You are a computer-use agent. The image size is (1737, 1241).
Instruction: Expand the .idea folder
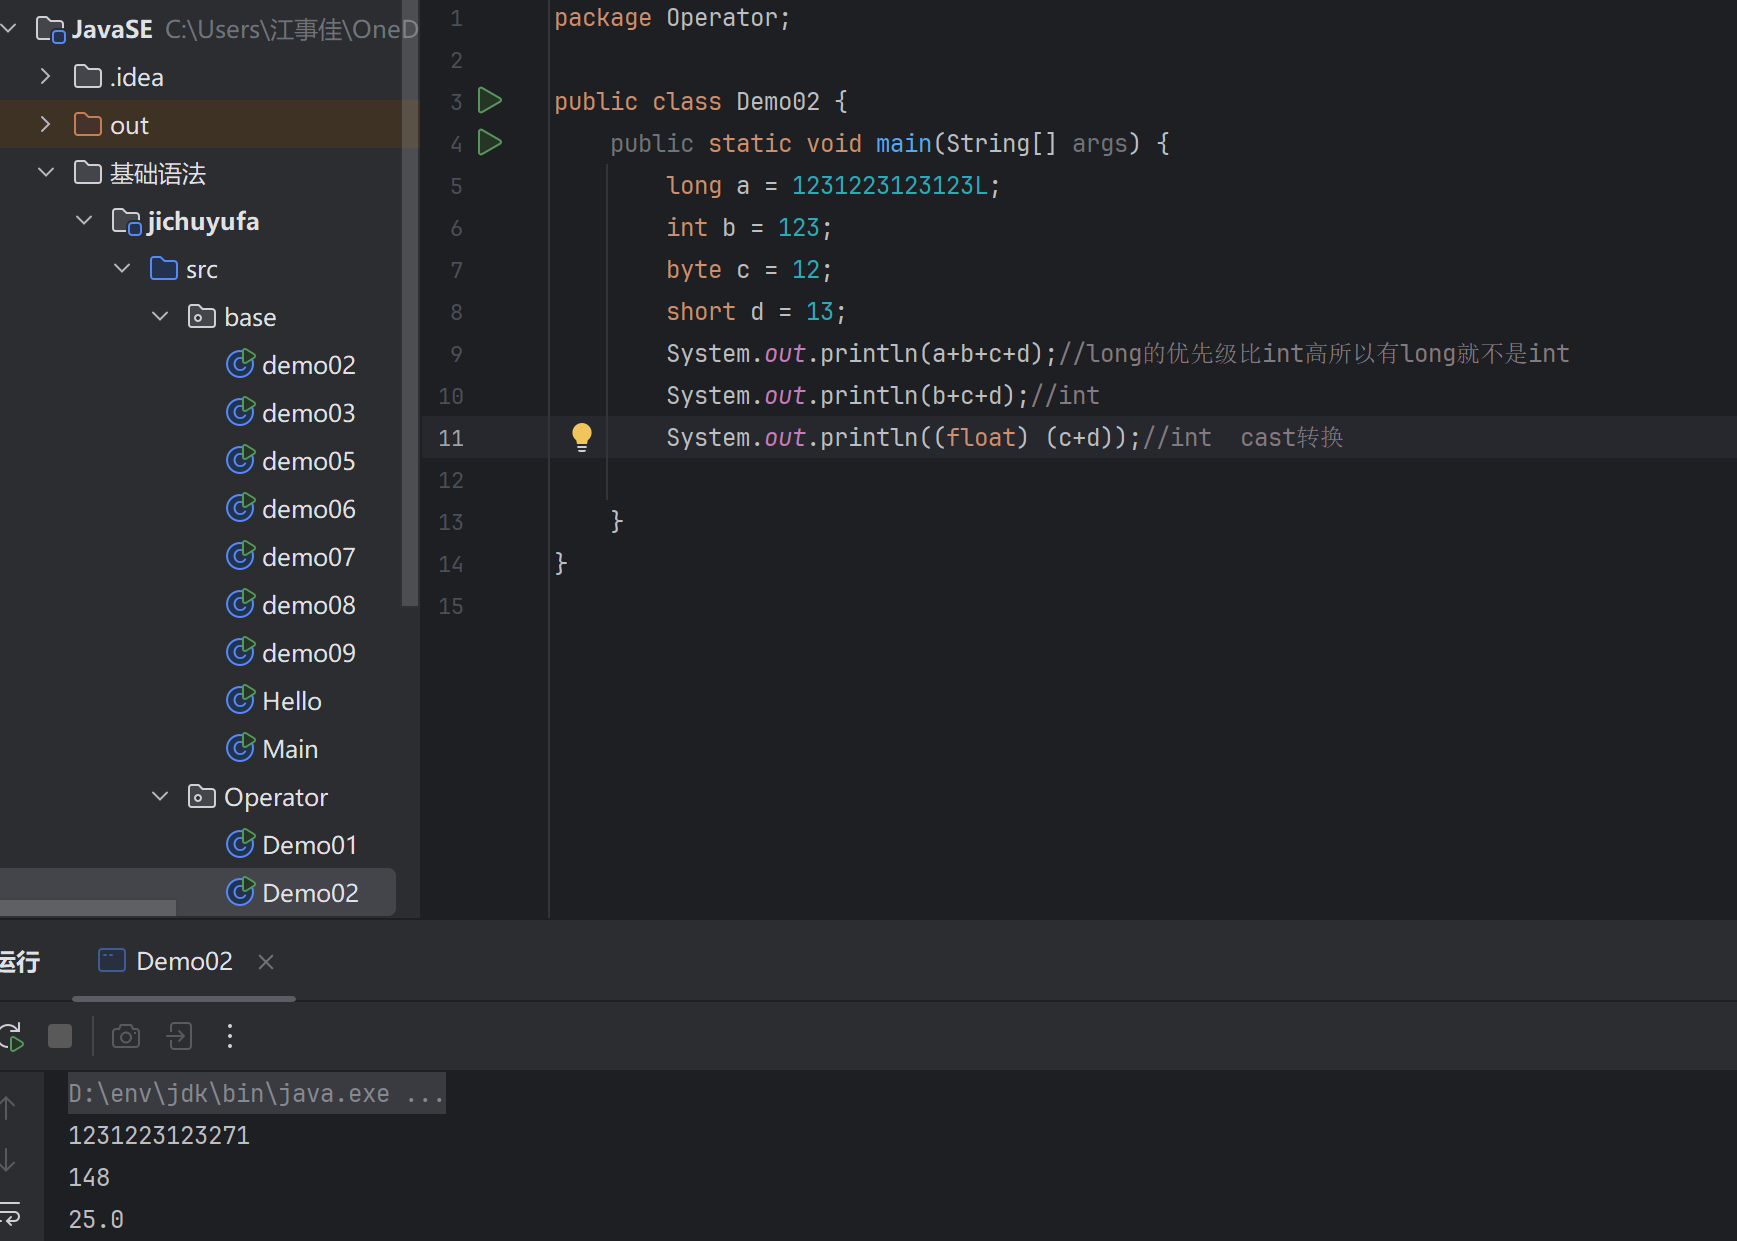click(x=45, y=77)
